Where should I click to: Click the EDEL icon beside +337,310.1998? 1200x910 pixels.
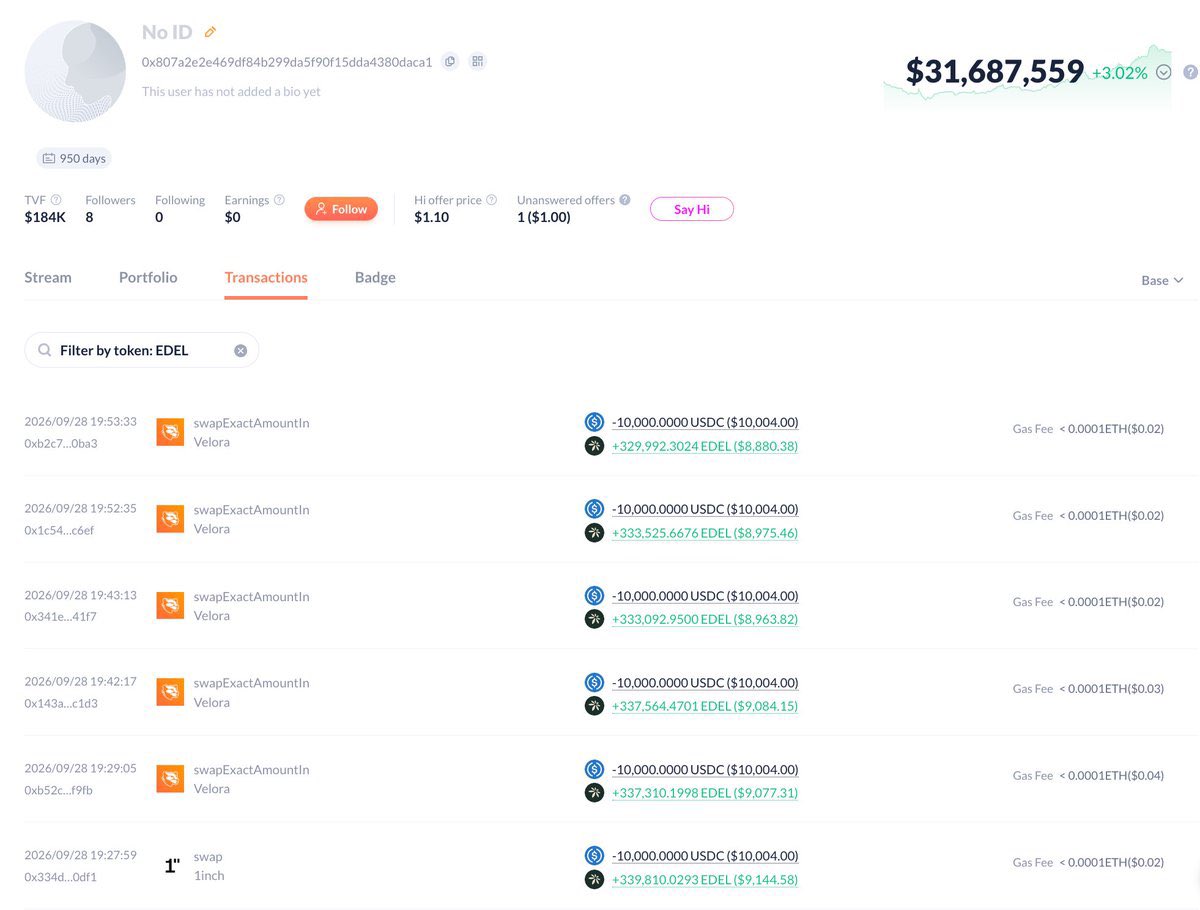594,793
